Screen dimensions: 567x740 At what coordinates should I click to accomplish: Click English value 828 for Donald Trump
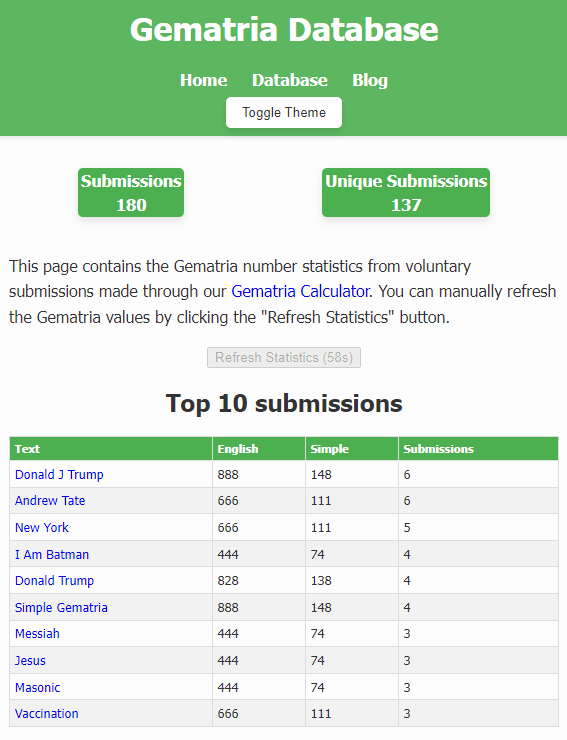(228, 580)
